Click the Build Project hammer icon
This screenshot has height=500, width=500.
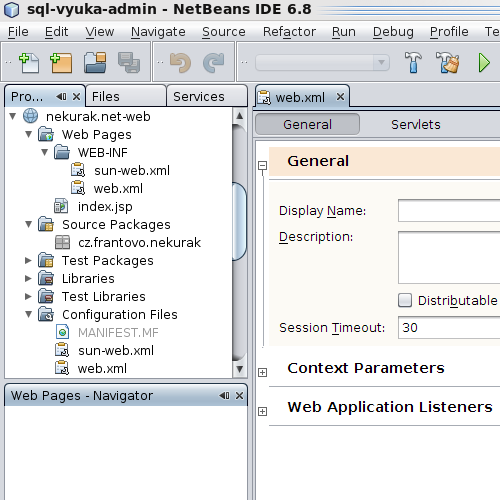pyautogui.click(x=413, y=62)
